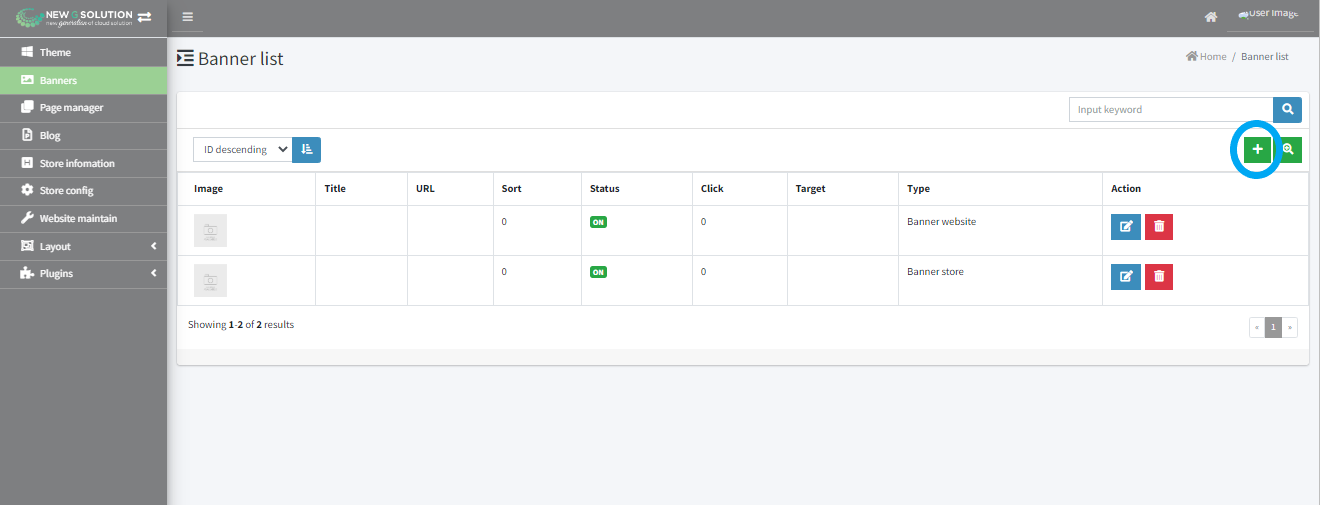Open the ID descending sort dropdown
1320x505 pixels.
click(243, 150)
